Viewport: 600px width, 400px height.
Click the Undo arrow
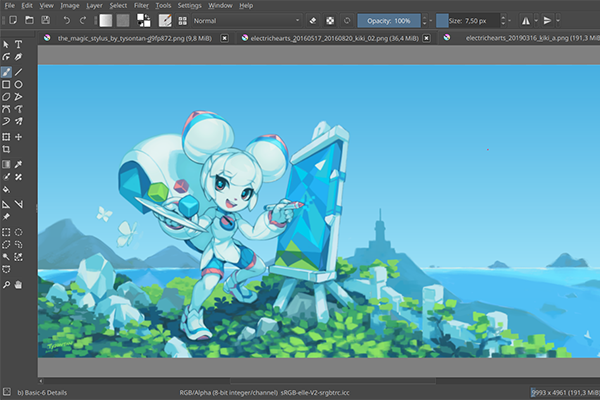[66, 19]
